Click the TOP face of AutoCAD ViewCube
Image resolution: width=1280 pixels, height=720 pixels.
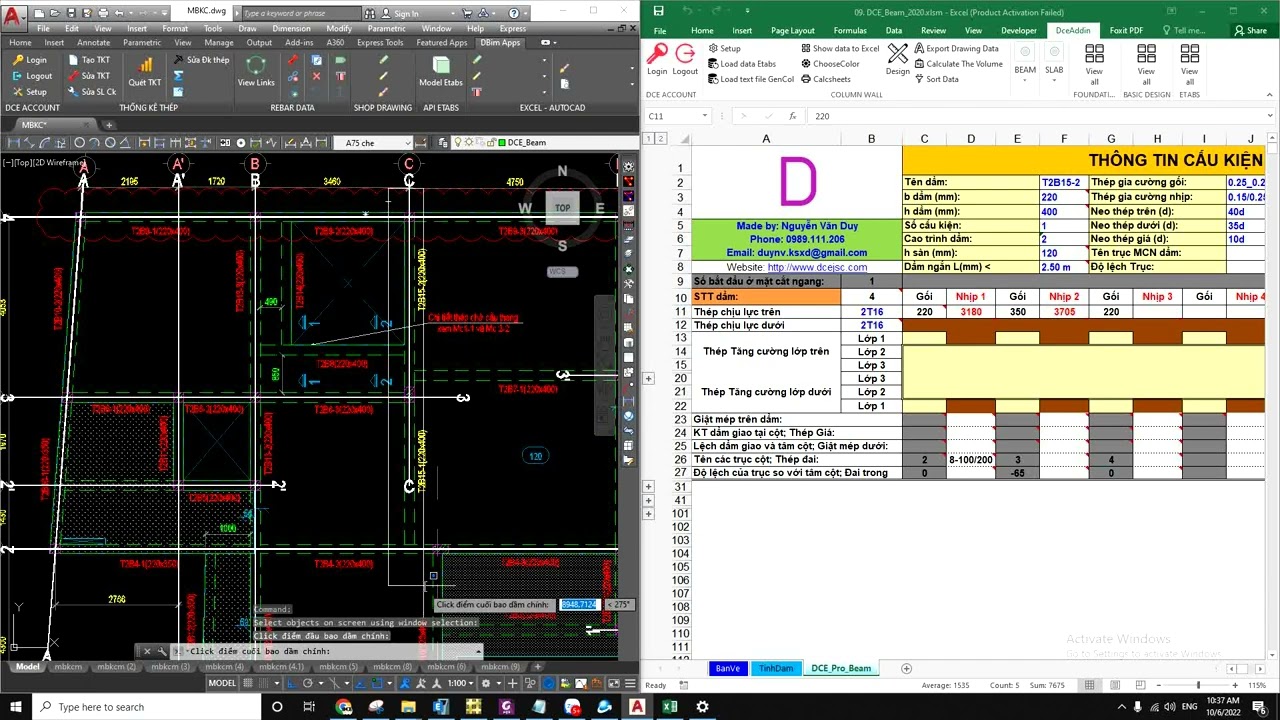pyautogui.click(x=563, y=208)
